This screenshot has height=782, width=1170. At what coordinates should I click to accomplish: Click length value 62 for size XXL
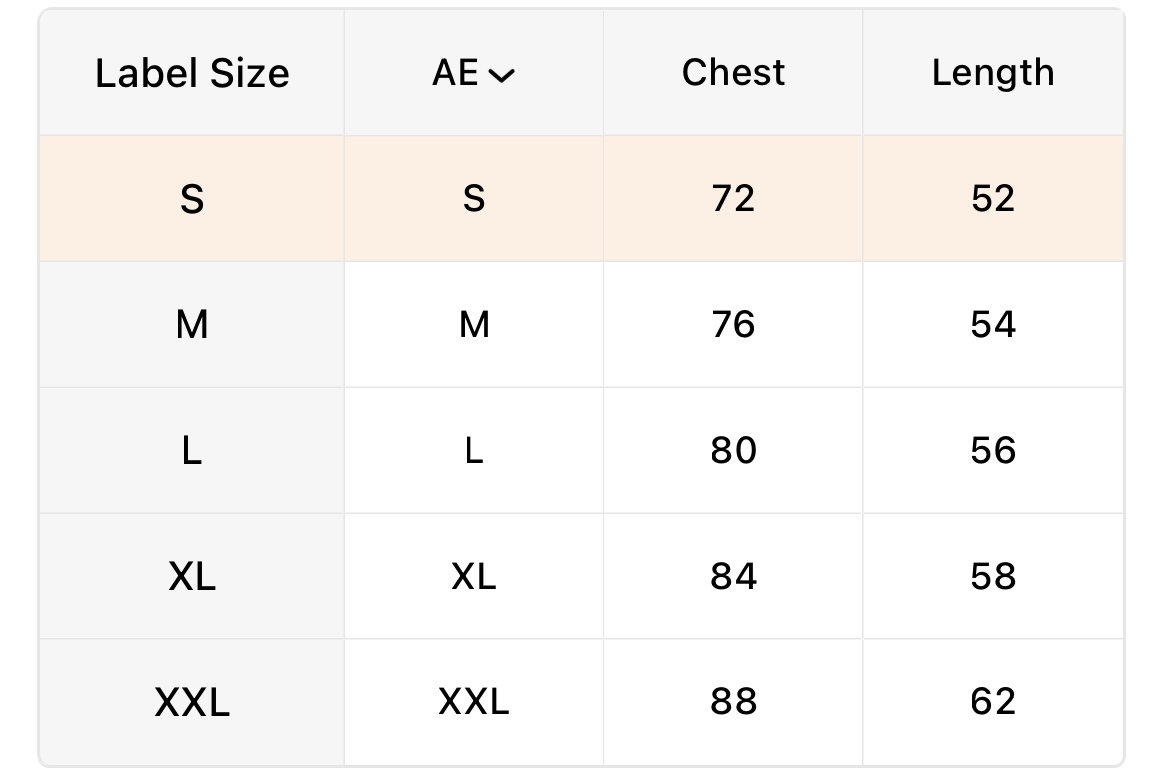993,702
